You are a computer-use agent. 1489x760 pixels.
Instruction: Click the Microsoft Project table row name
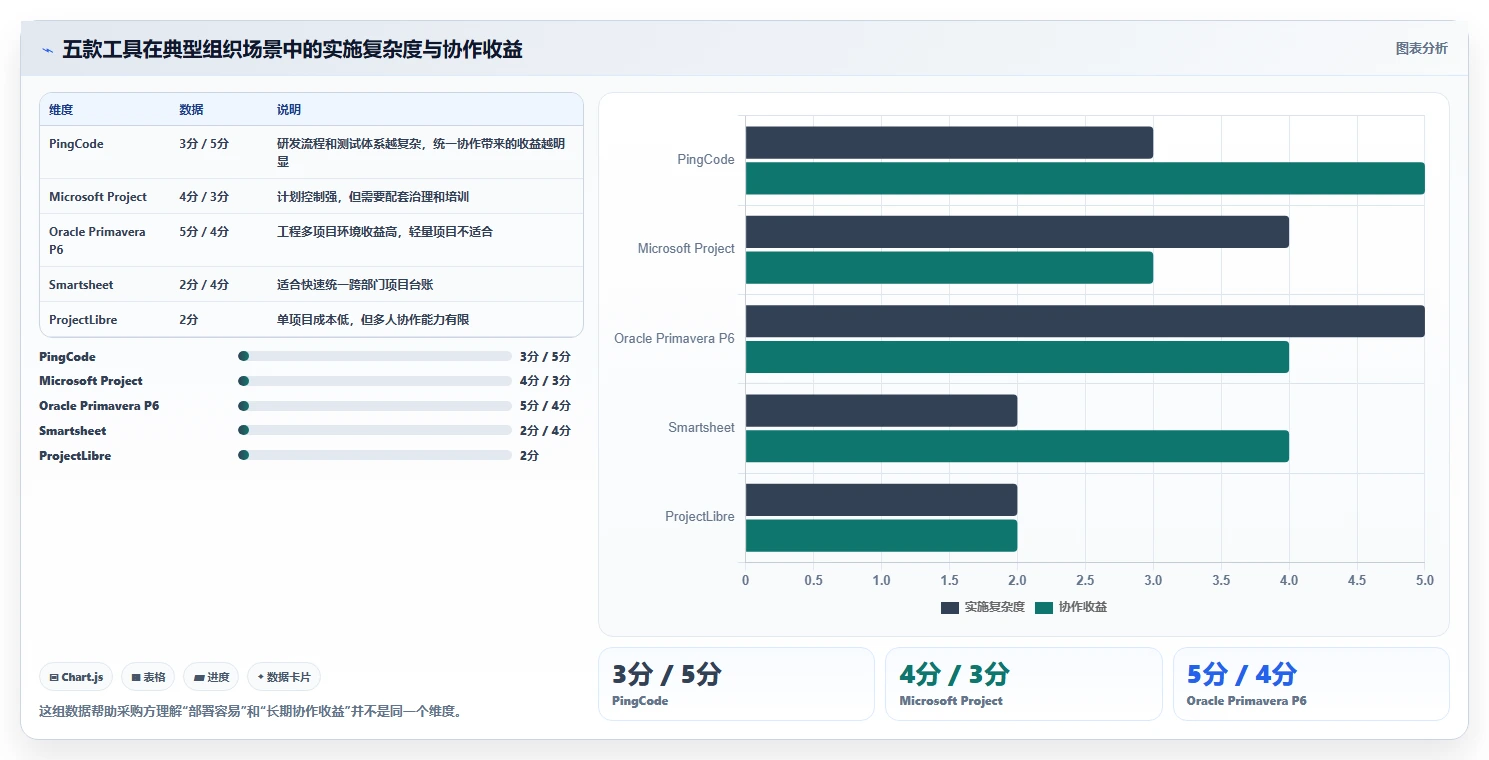coord(98,197)
